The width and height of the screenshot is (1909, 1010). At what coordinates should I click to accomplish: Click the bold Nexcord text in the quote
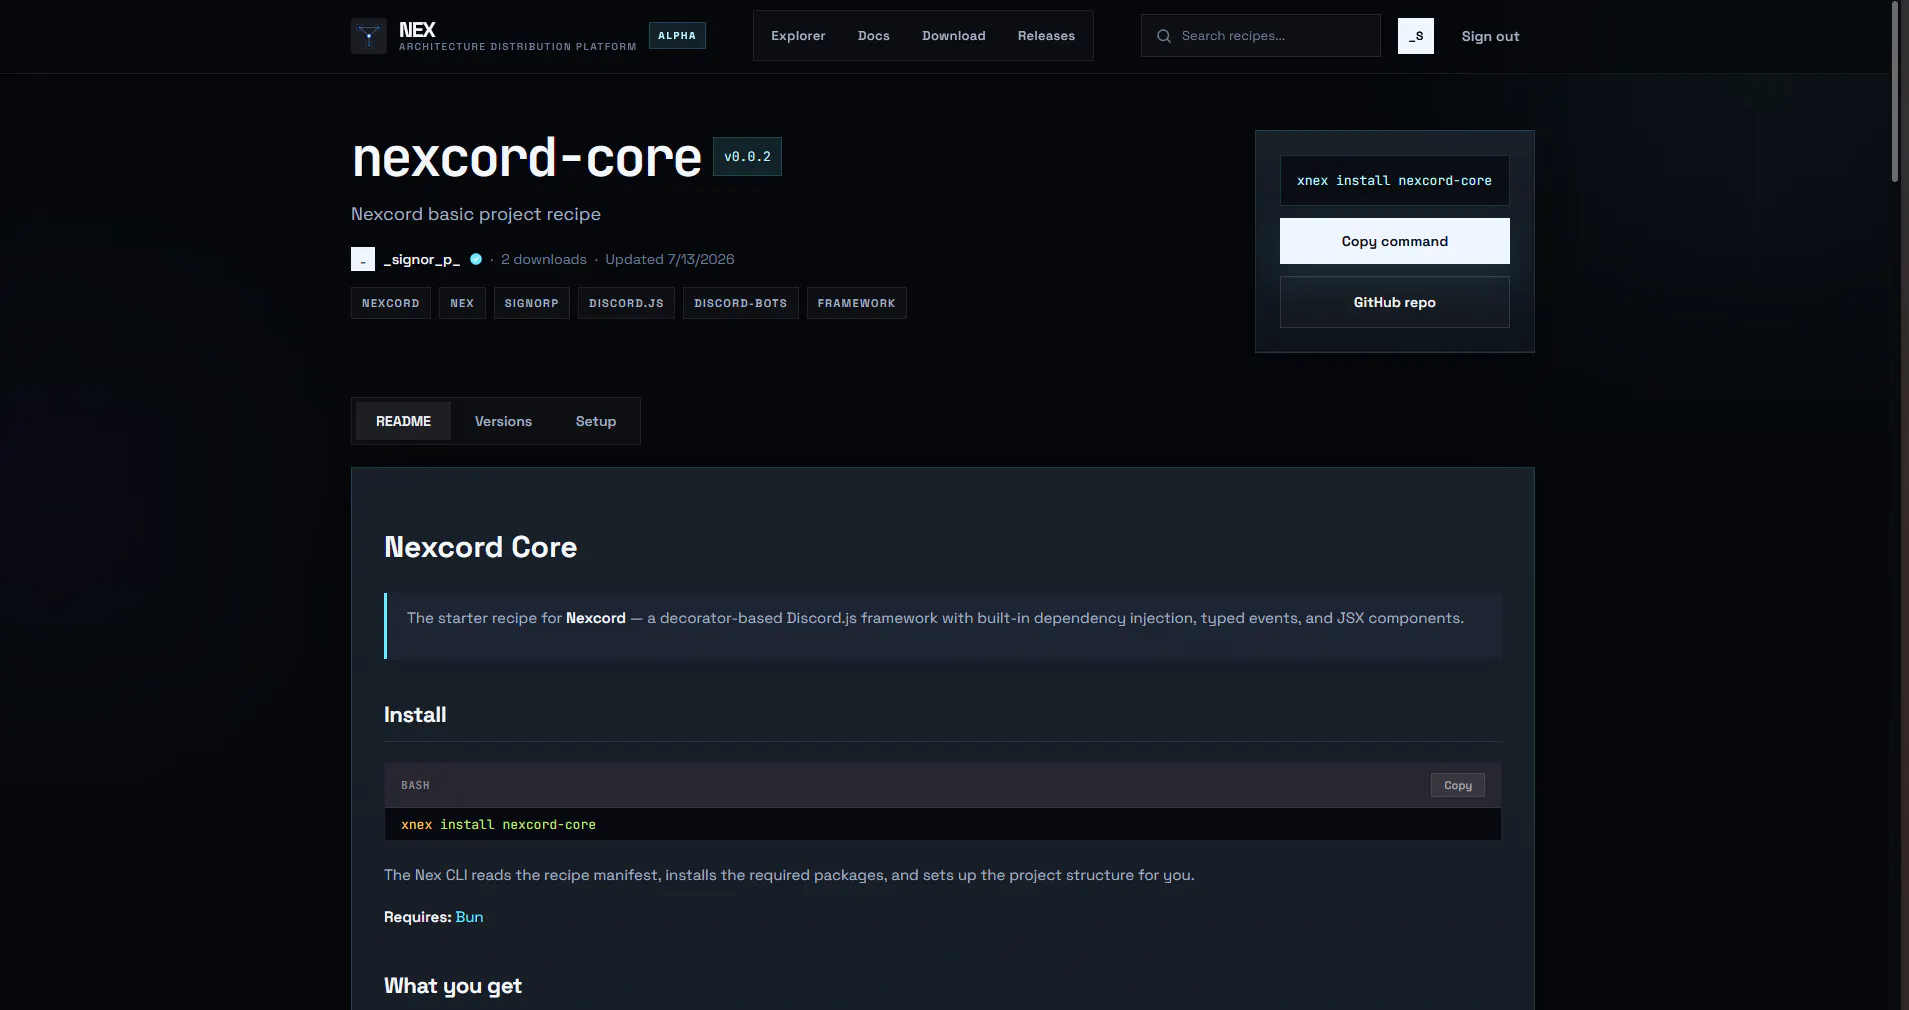[596, 618]
